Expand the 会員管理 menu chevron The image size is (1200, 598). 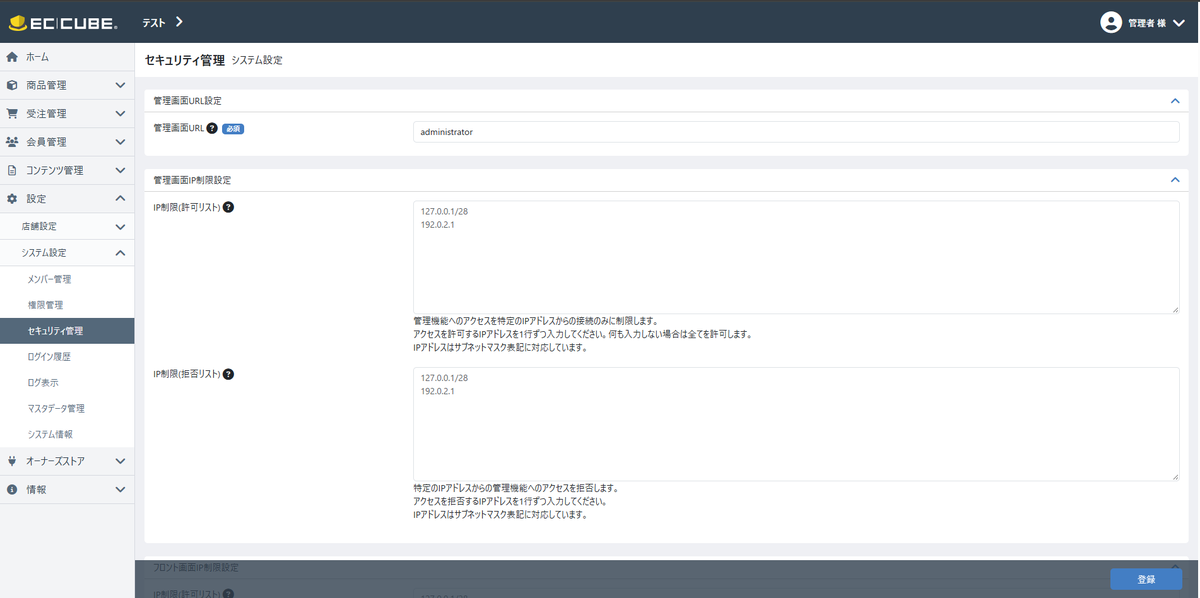(x=120, y=142)
